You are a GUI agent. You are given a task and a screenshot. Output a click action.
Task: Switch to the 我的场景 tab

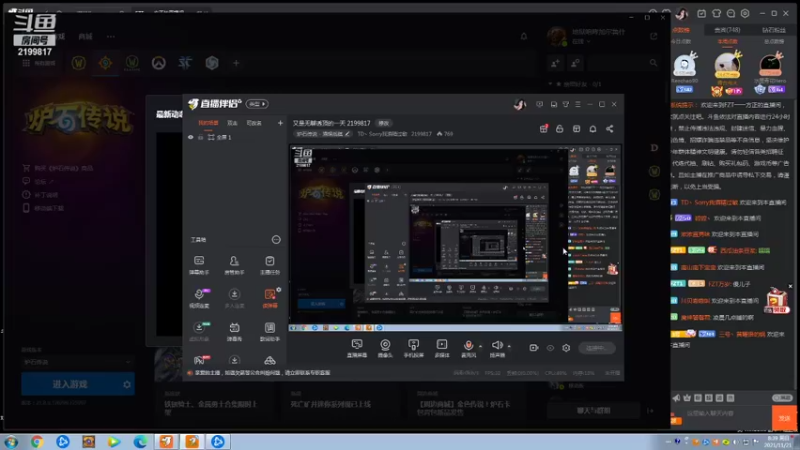pyautogui.click(x=208, y=123)
